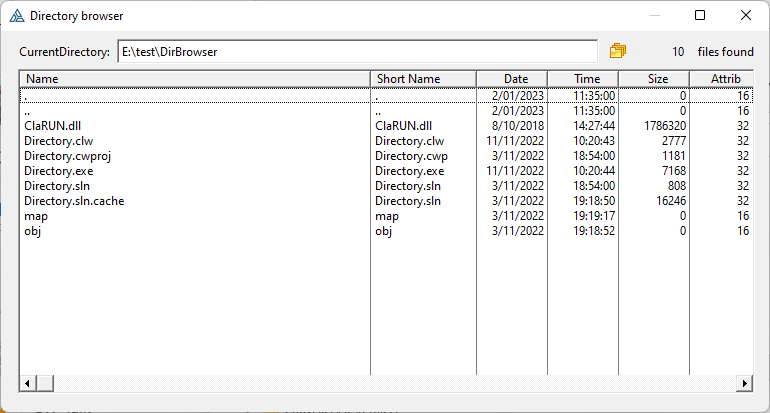770x413 pixels.
Task: Click the horizontal scrollbar right arrow
Action: click(x=744, y=383)
